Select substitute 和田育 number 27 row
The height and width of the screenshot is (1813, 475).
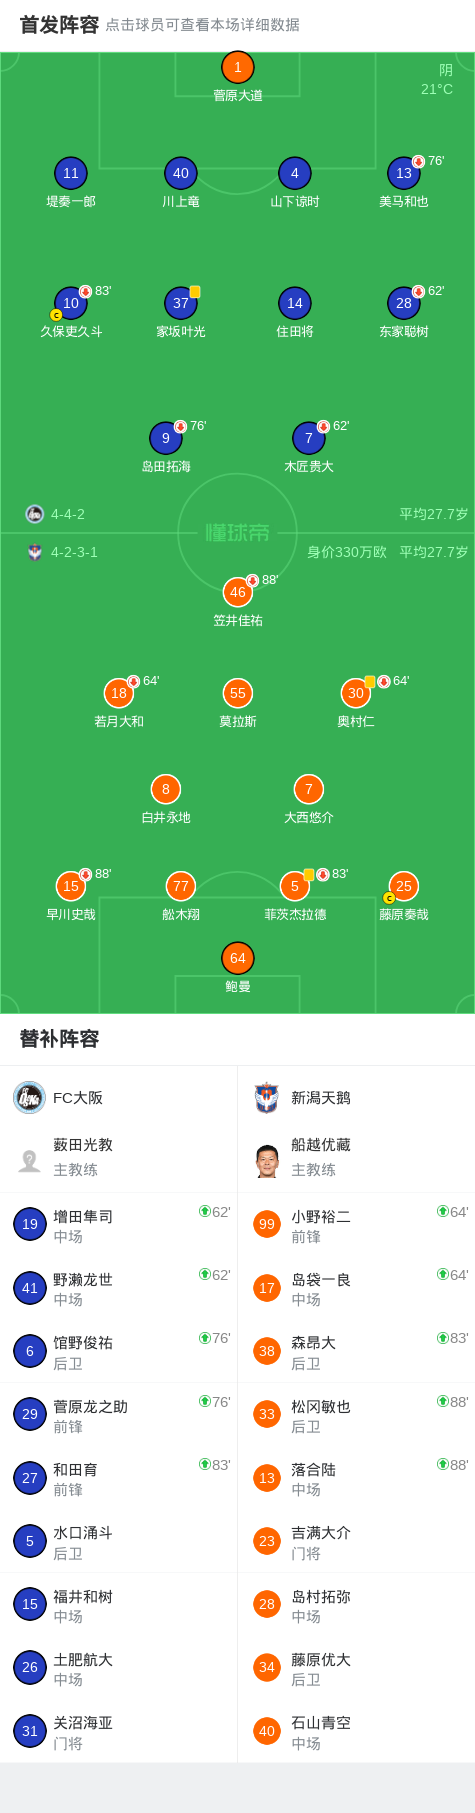119,1478
